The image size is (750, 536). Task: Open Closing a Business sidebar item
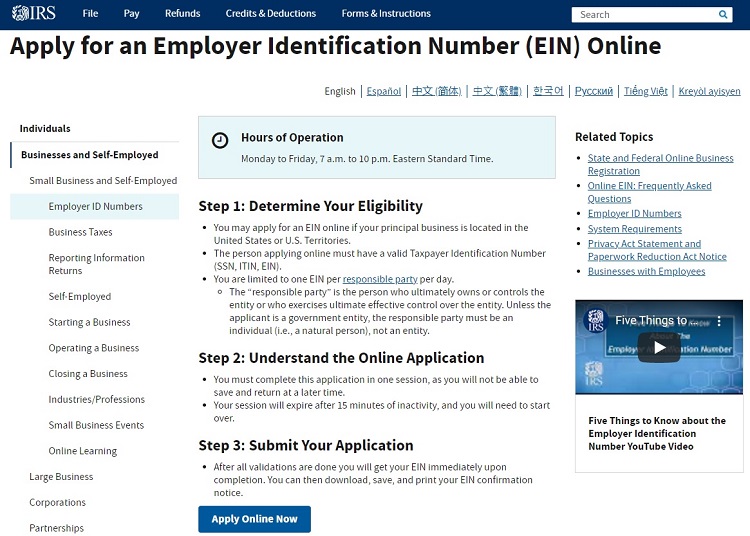(x=88, y=374)
